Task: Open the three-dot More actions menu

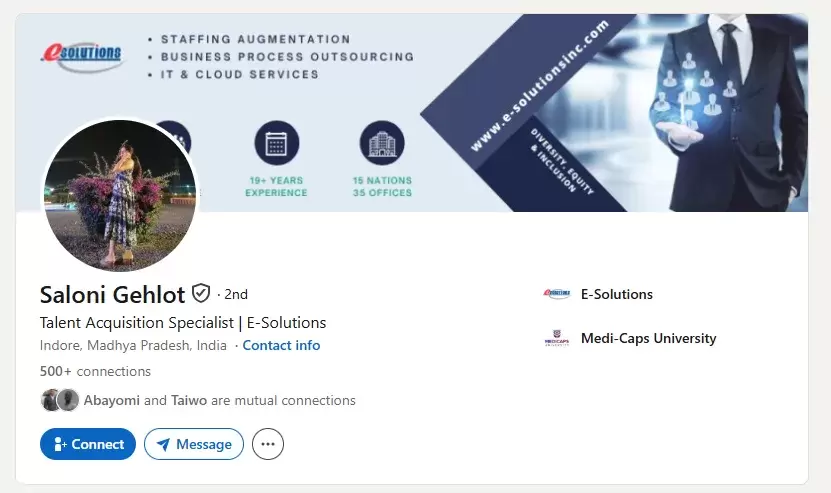Action: point(268,444)
